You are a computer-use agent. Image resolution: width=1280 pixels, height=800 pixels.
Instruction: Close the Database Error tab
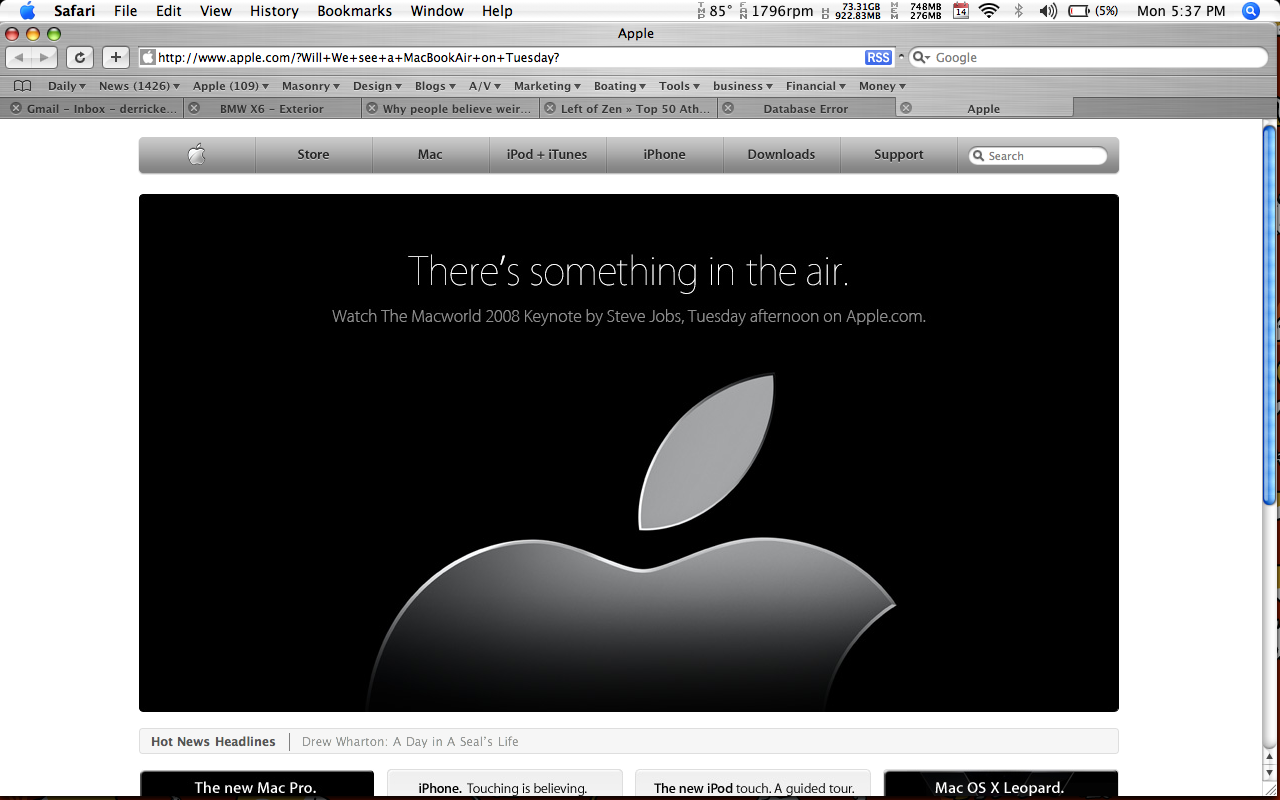[x=728, y=108]
